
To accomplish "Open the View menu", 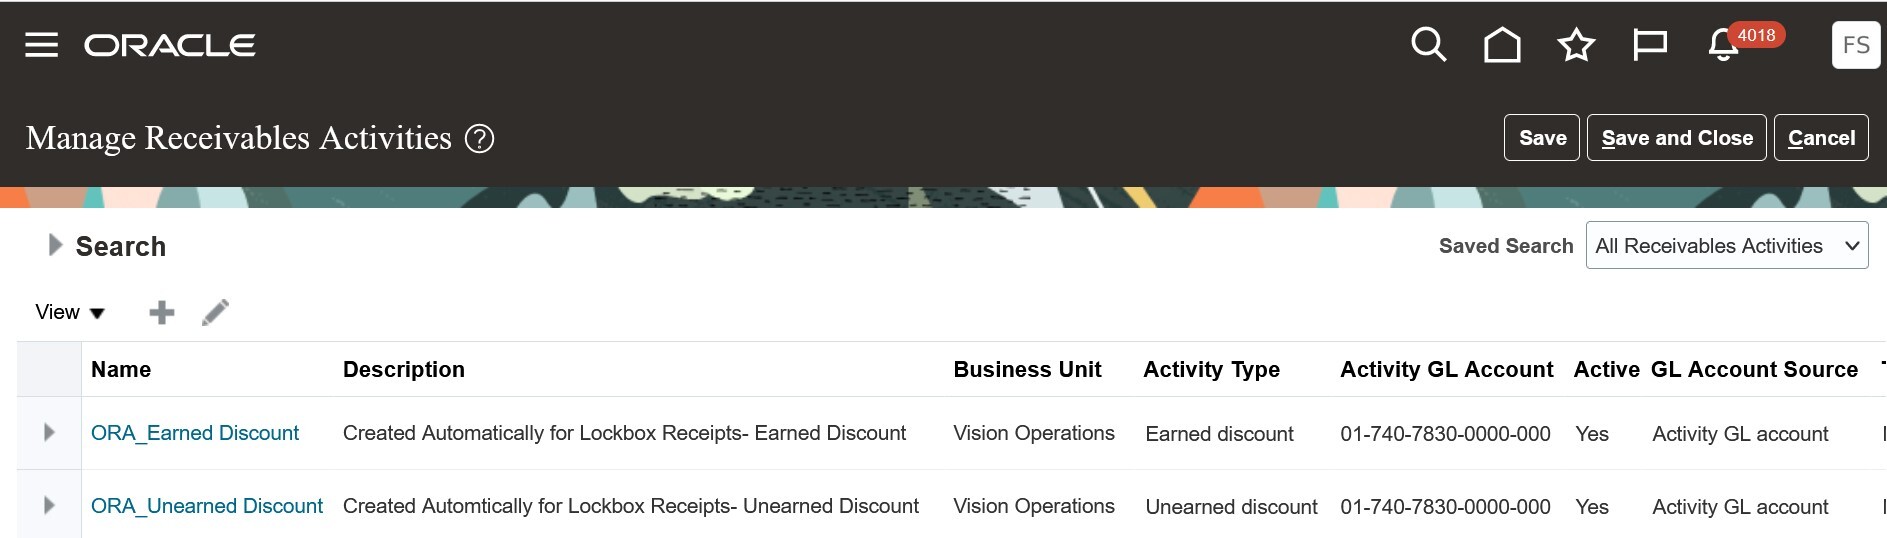I will [x=69, y=312].
